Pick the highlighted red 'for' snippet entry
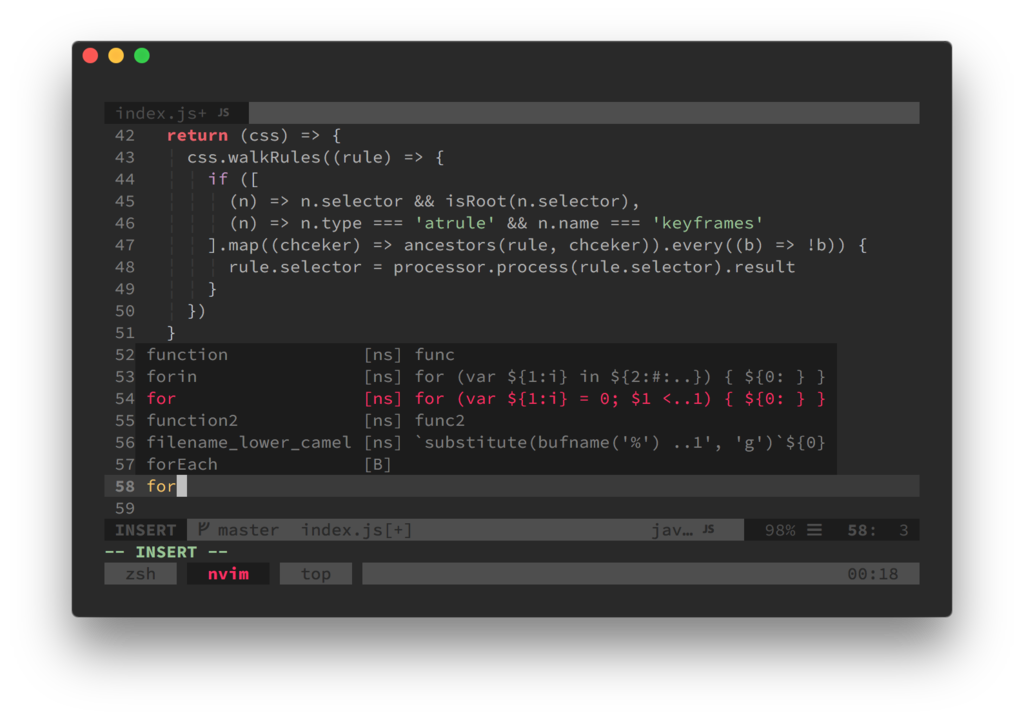 coord(486,399)
